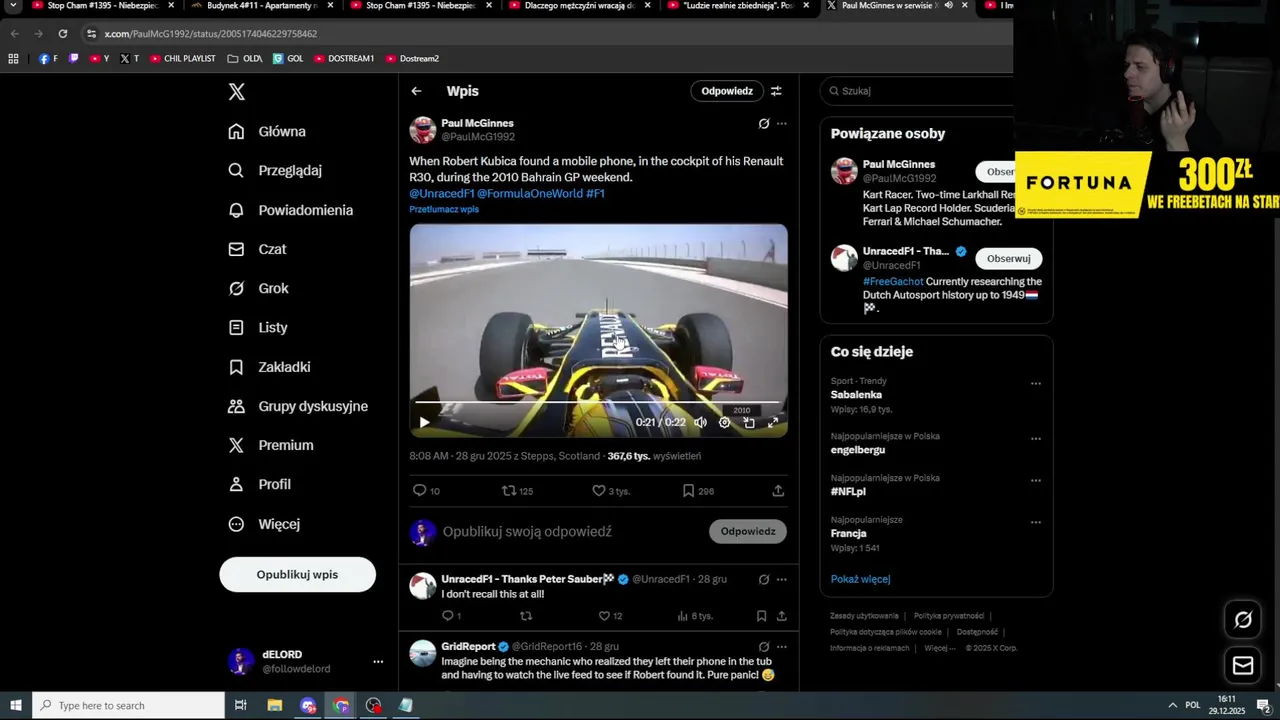Screen dimensions: 1280x720
Task: Bookmark the post with 296 bookmarks
Action: coord(698,491)
